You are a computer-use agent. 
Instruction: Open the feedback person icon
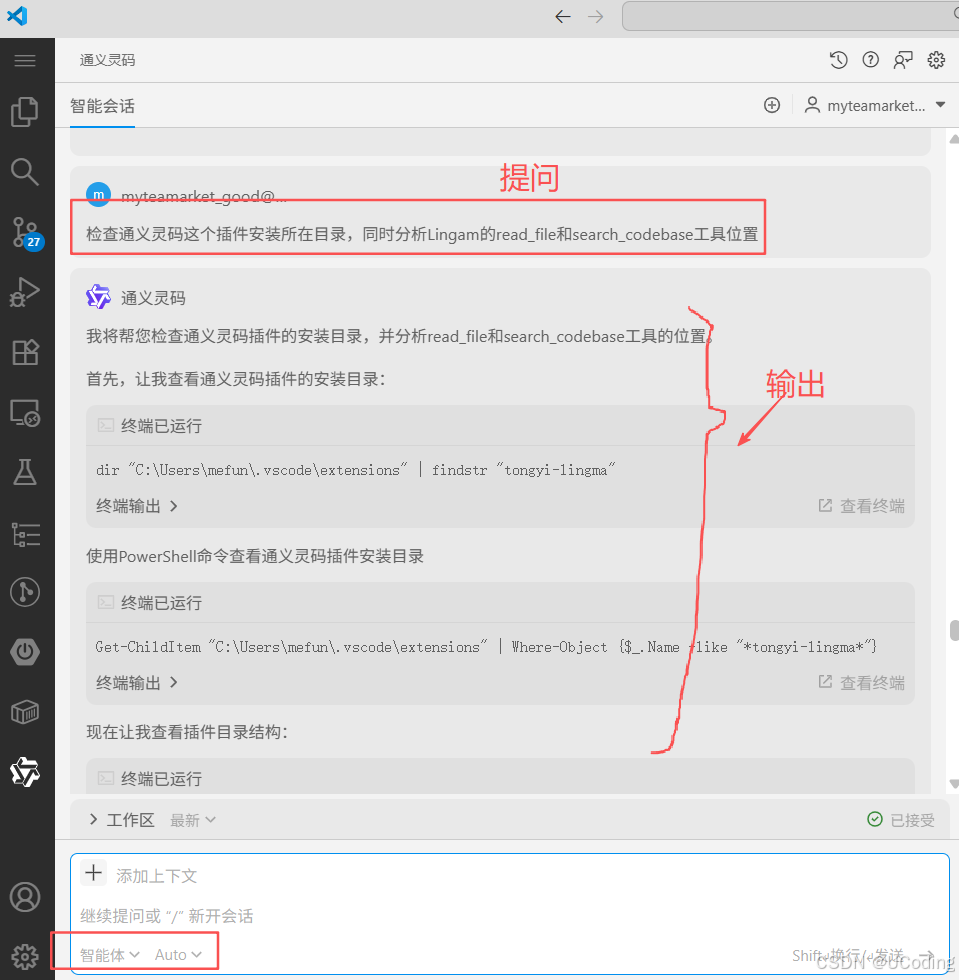tap(903, 60)
